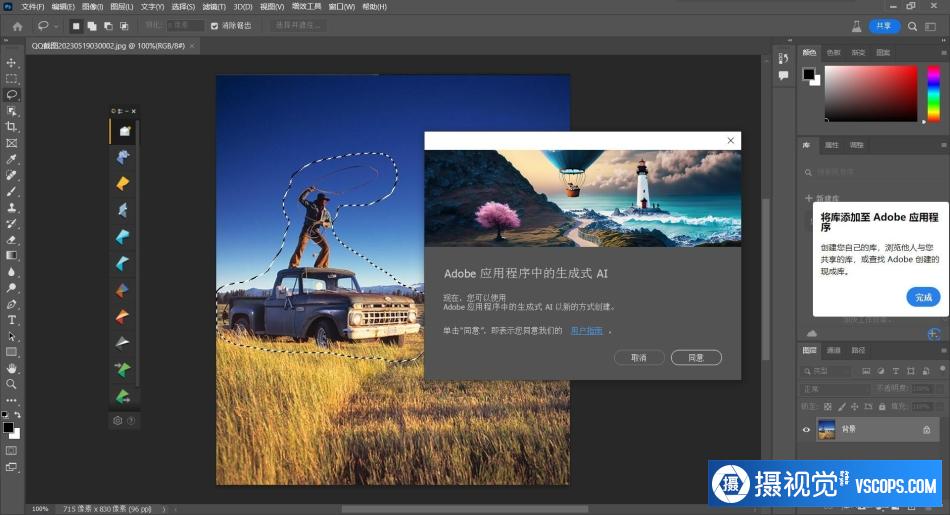The image size is (950, 515).
Task: Select the Pen tool
Action: (11, 304)
